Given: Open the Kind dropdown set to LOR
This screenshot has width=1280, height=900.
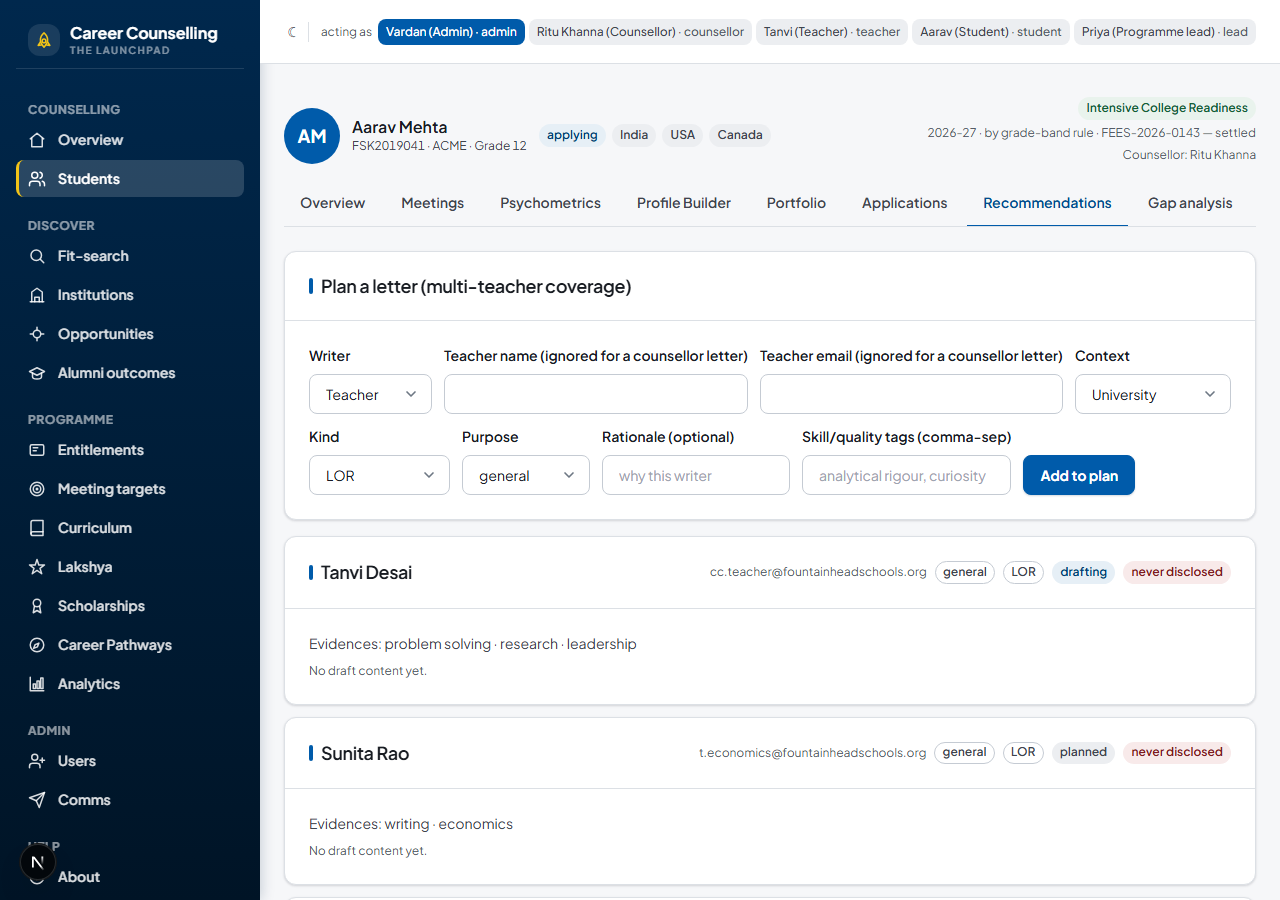Looking at the screenshot, I should point(379,475).
